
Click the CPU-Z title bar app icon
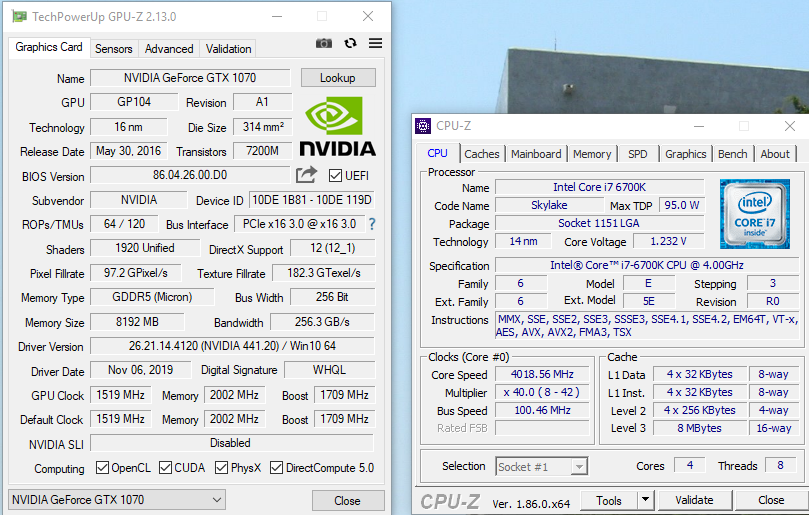[423, 125]
